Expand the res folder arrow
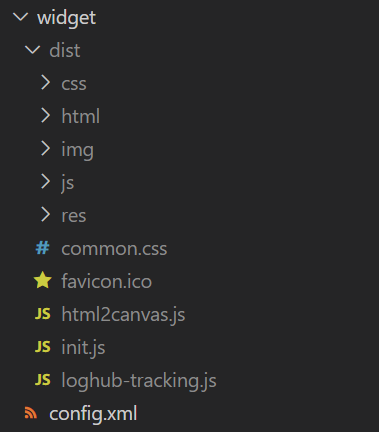The image size is (379, 432). click(45, 215)
